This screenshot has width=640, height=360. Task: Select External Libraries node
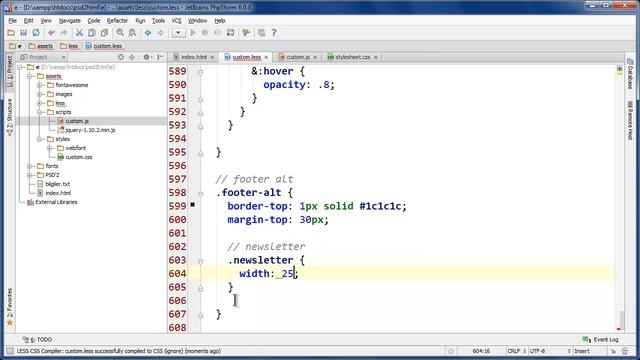[56, 202]
